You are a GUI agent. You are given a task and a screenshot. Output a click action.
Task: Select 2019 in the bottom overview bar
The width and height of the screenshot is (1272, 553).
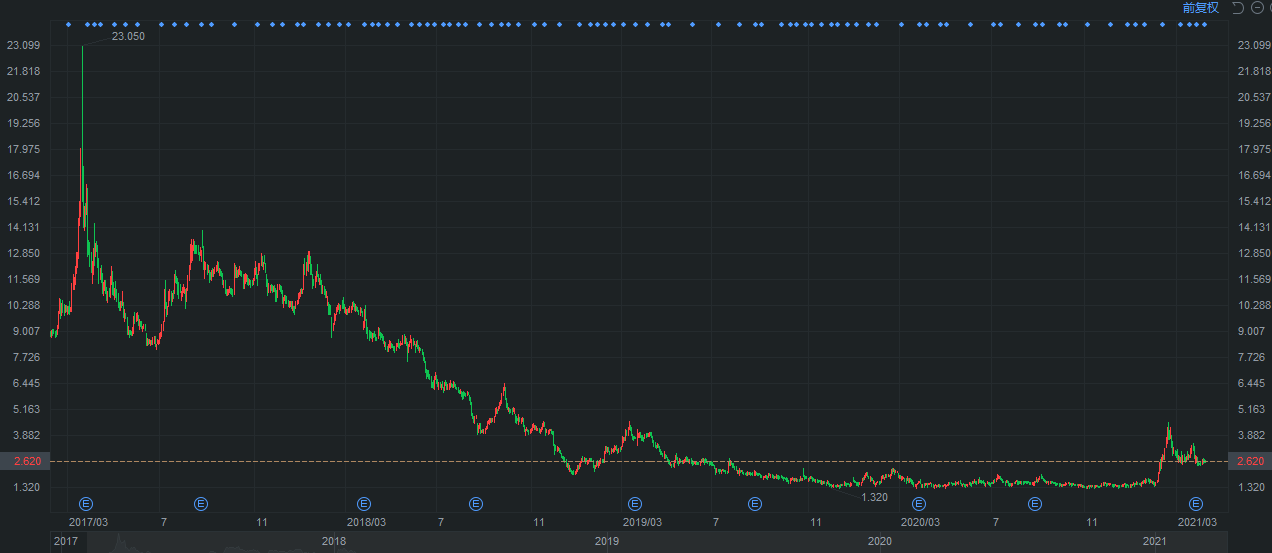tap(607, 541)
